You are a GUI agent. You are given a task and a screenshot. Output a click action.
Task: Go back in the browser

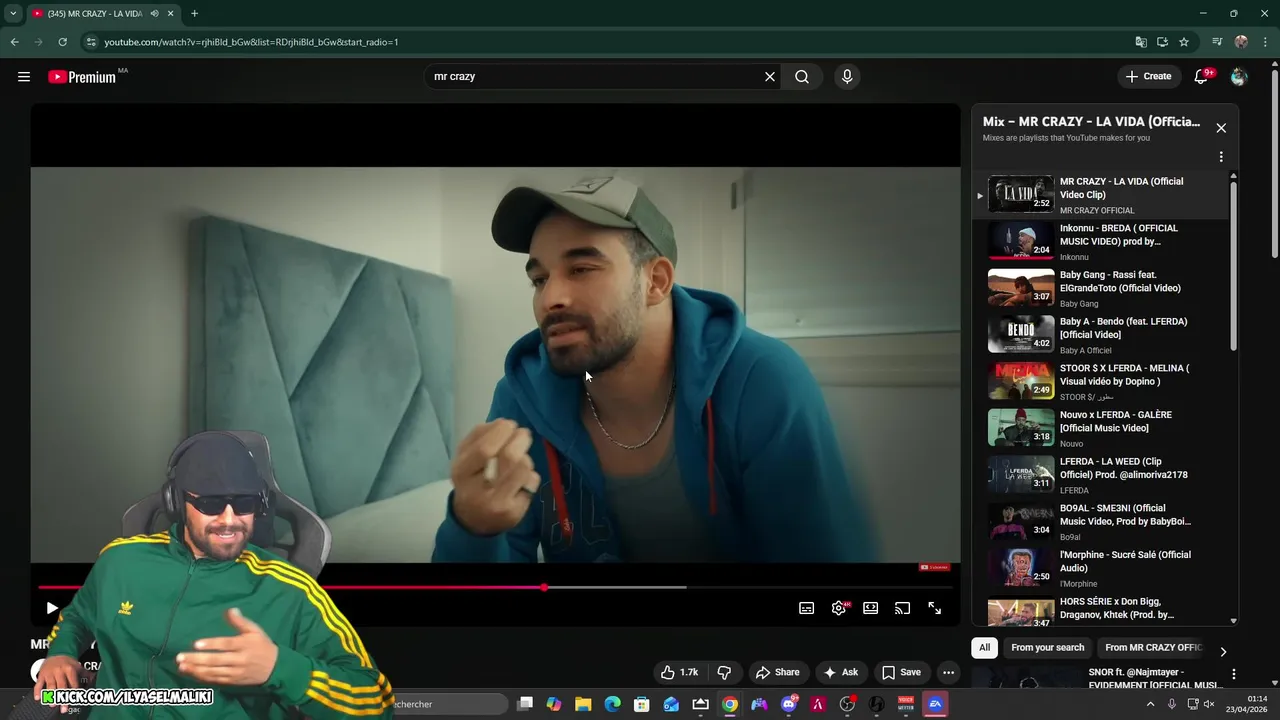coord(14,42)
